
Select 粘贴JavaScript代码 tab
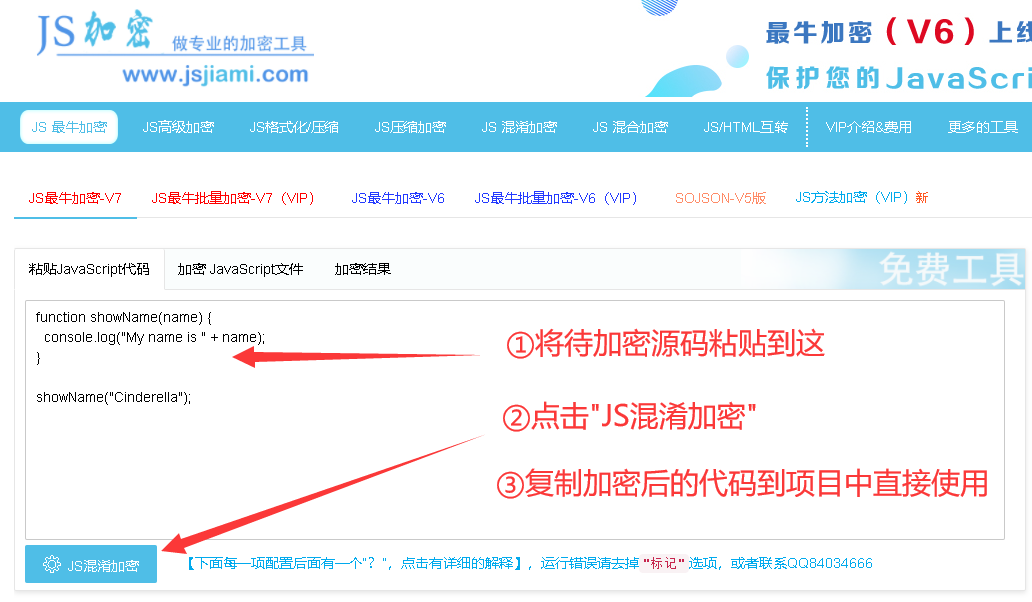tap(90, 269)
